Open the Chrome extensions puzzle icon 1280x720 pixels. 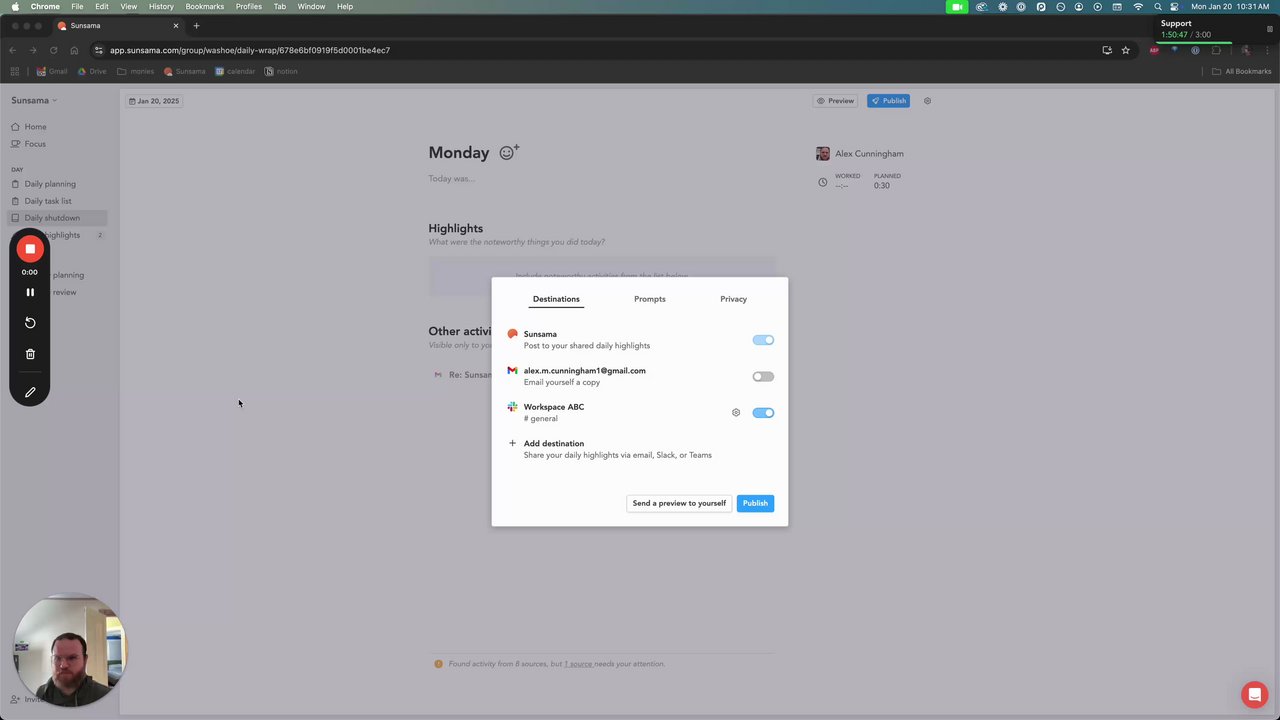(x=1216, y=50)
